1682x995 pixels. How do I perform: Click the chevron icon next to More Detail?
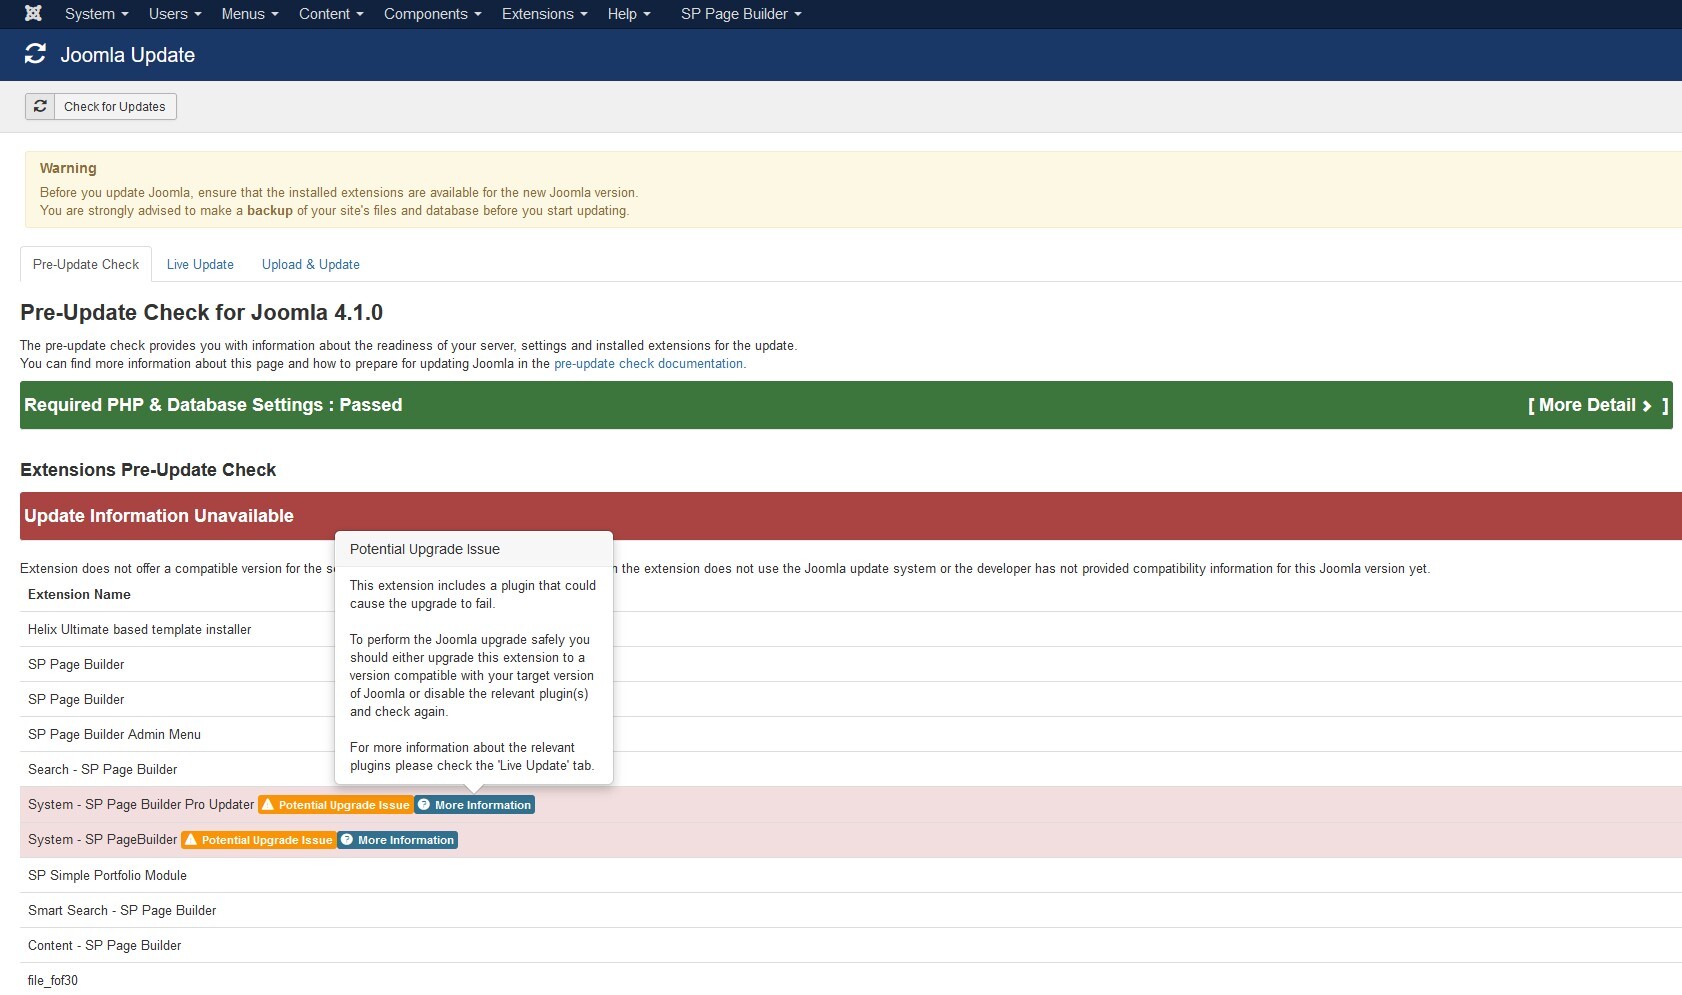[1647, 406]
